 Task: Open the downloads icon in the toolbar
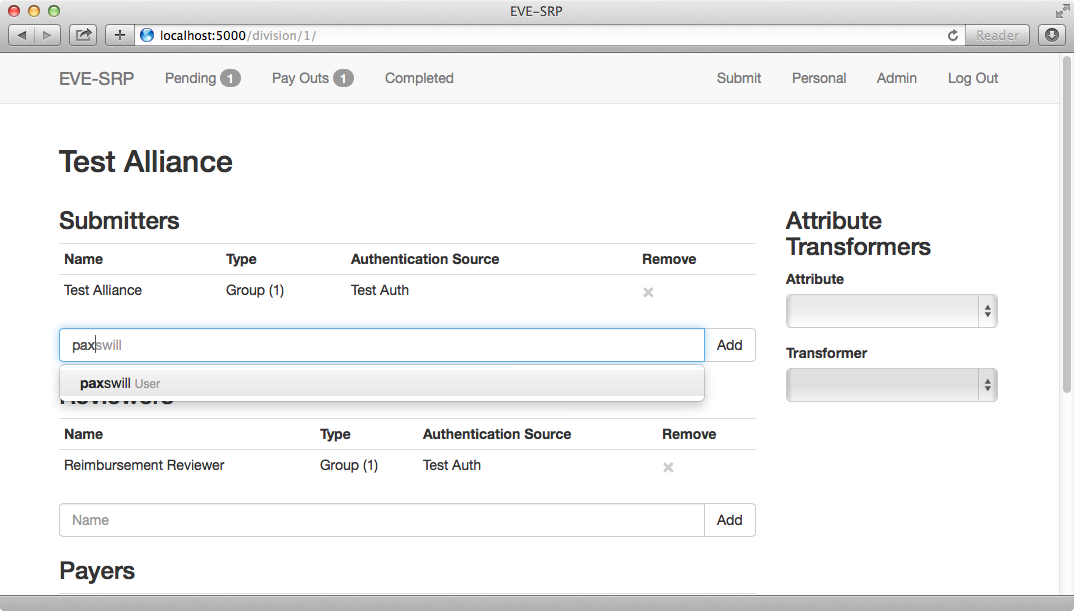tap(1052, 35)
